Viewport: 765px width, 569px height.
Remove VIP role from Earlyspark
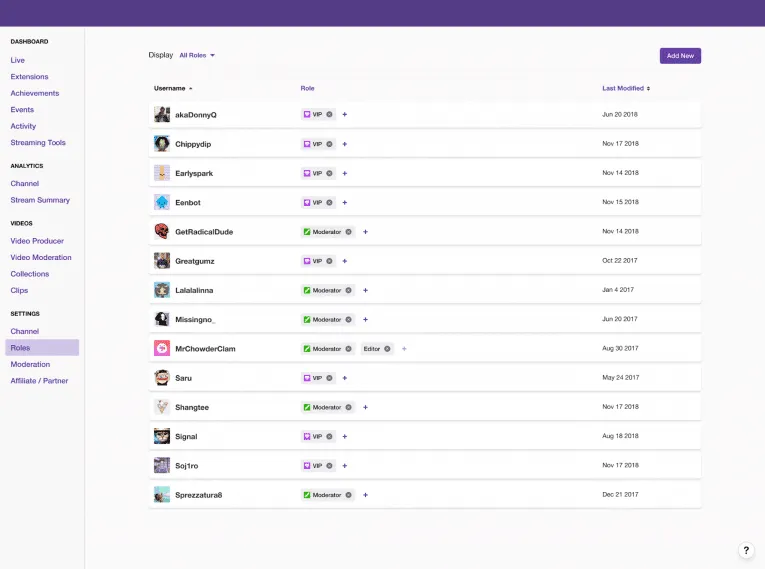tap(329, 173)
